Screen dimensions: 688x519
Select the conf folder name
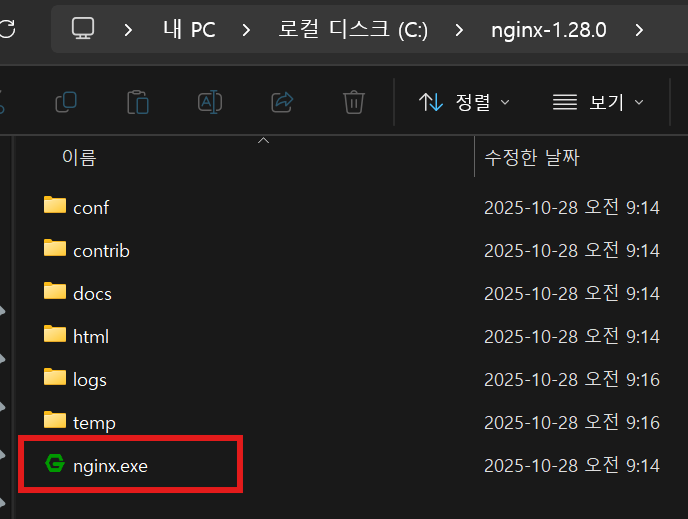(91, 208)
